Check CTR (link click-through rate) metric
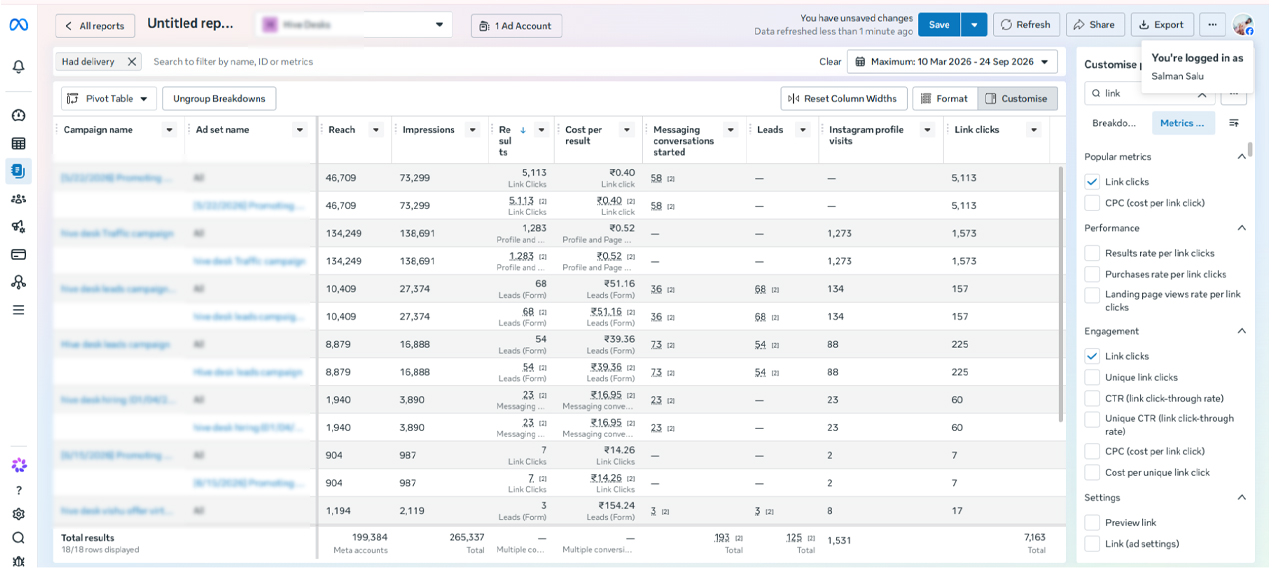 pyautogui.click(x=1092, y=399)
